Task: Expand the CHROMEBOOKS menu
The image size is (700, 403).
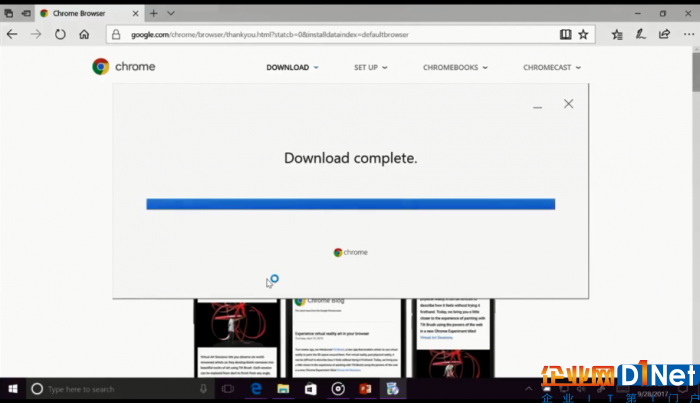Action: pos(455,67)
